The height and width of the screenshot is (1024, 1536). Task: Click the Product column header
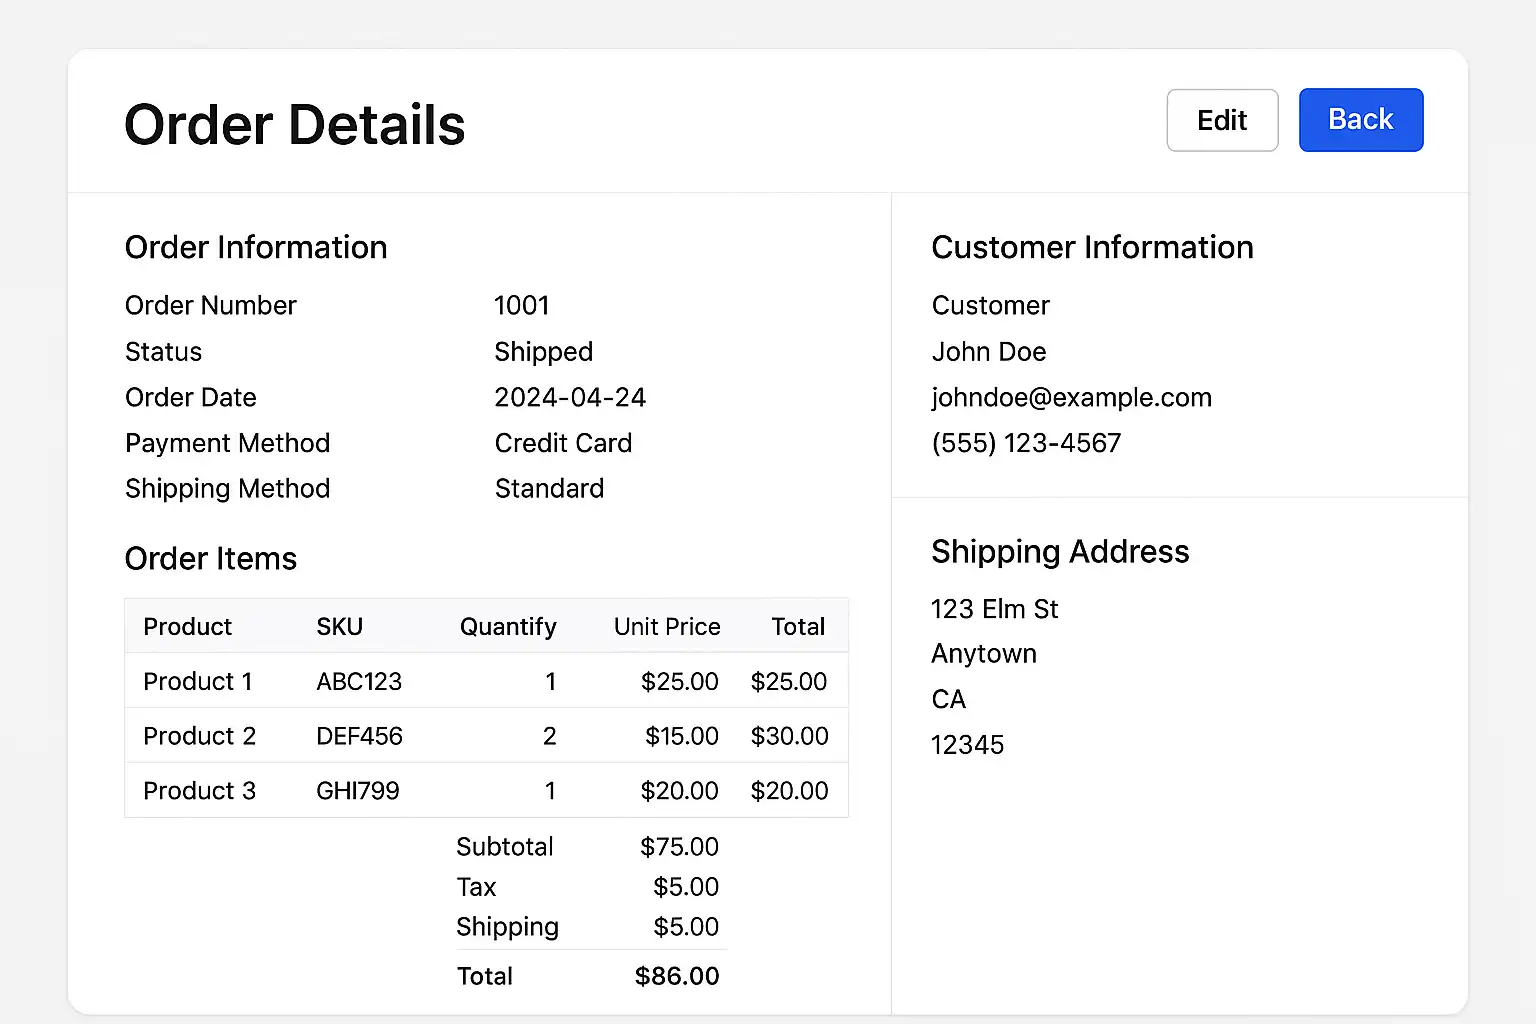[187, 627]
